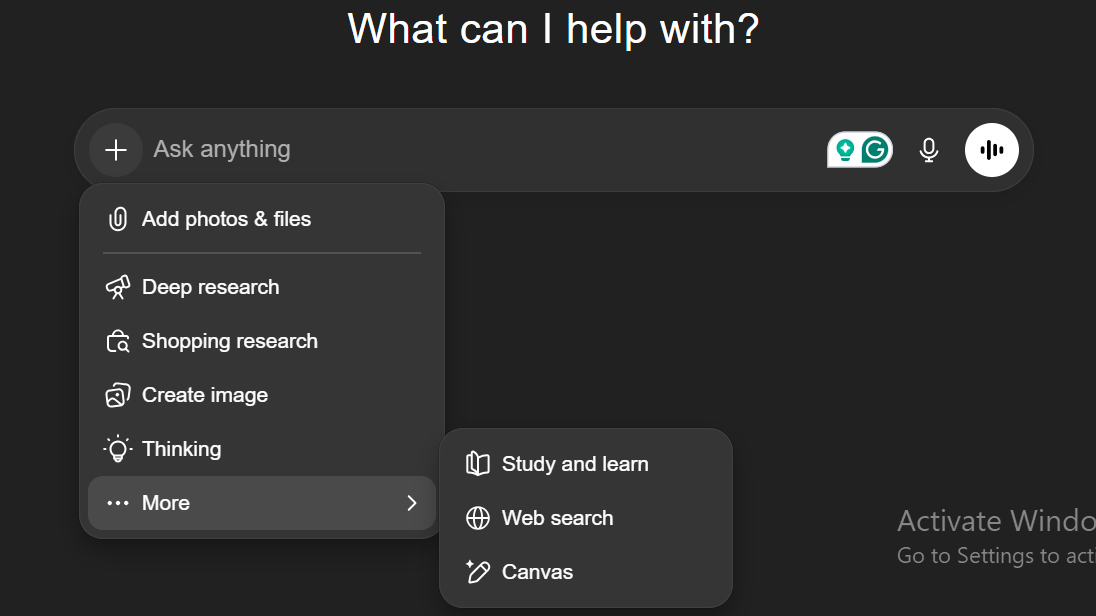Click the "What can I help with?" heading
This screenshot has height=616, width=1096.
[x=553, y=28]
